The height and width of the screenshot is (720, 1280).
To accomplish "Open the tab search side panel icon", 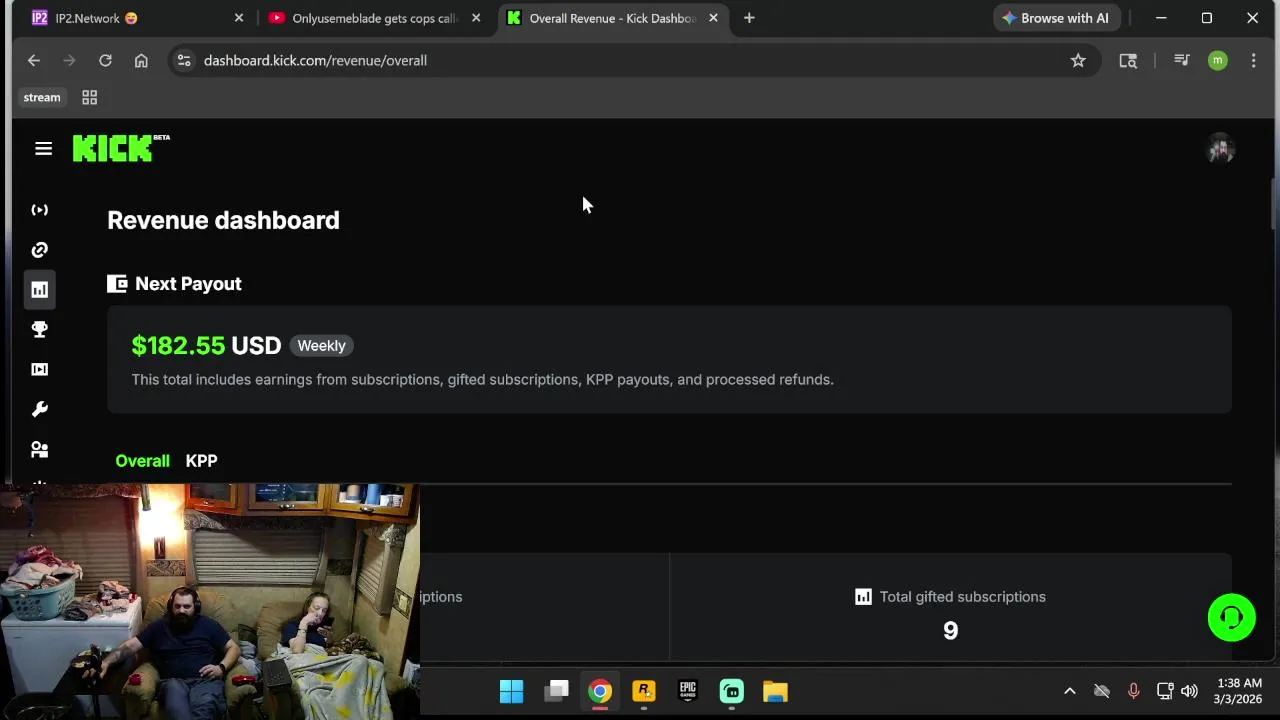I will [x=1128, y=61].
